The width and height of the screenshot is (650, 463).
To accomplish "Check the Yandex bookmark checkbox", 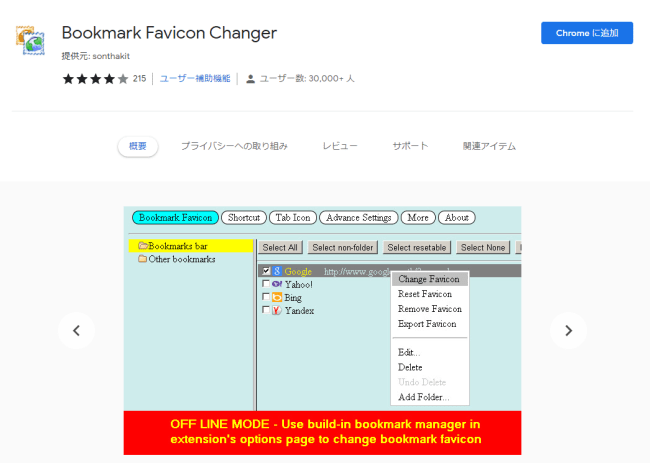I will pyautogui.click(x=266, y=310).
